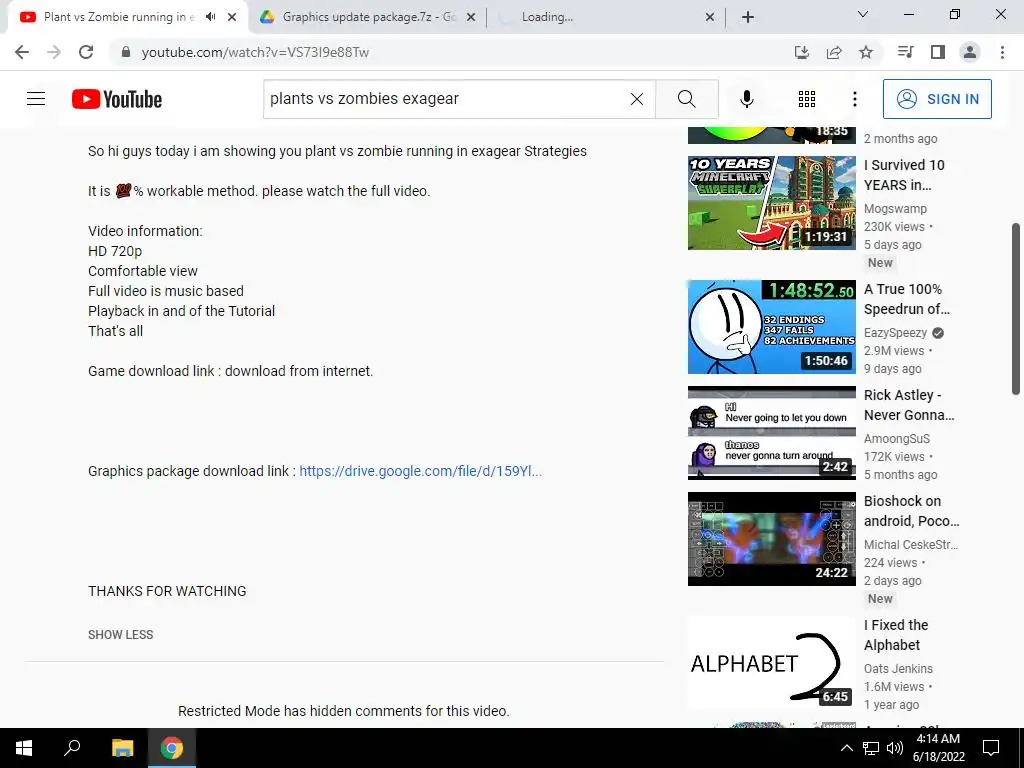Click the browser forward arrow
Screen dimensions: 1024x768
[x=54, y=52]
